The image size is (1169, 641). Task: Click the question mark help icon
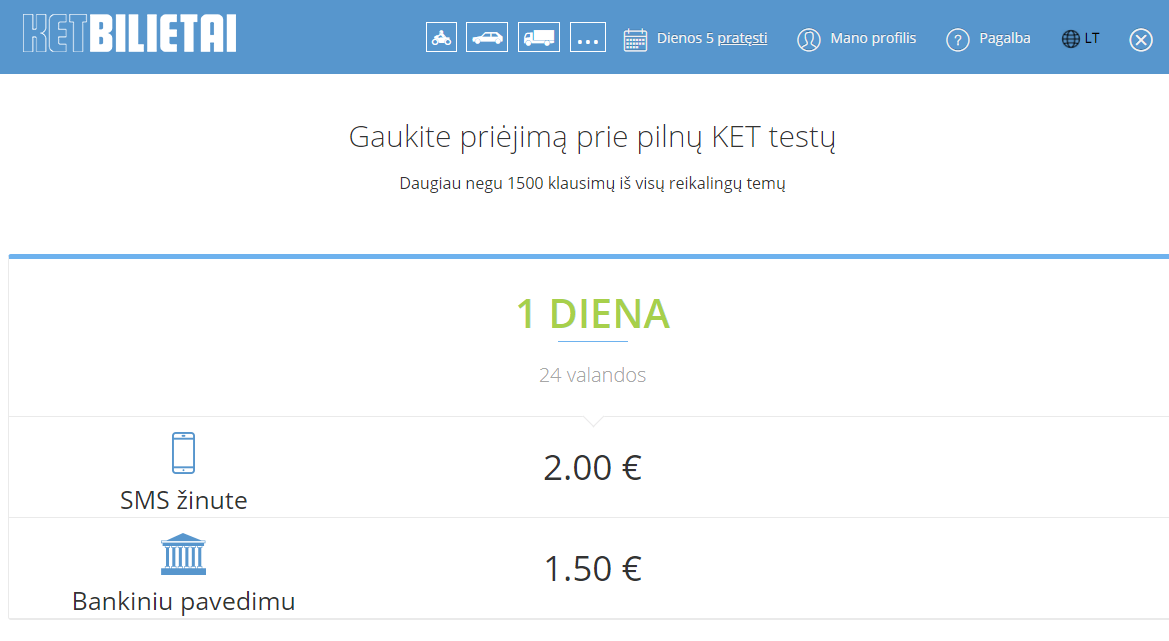point(958,40)
